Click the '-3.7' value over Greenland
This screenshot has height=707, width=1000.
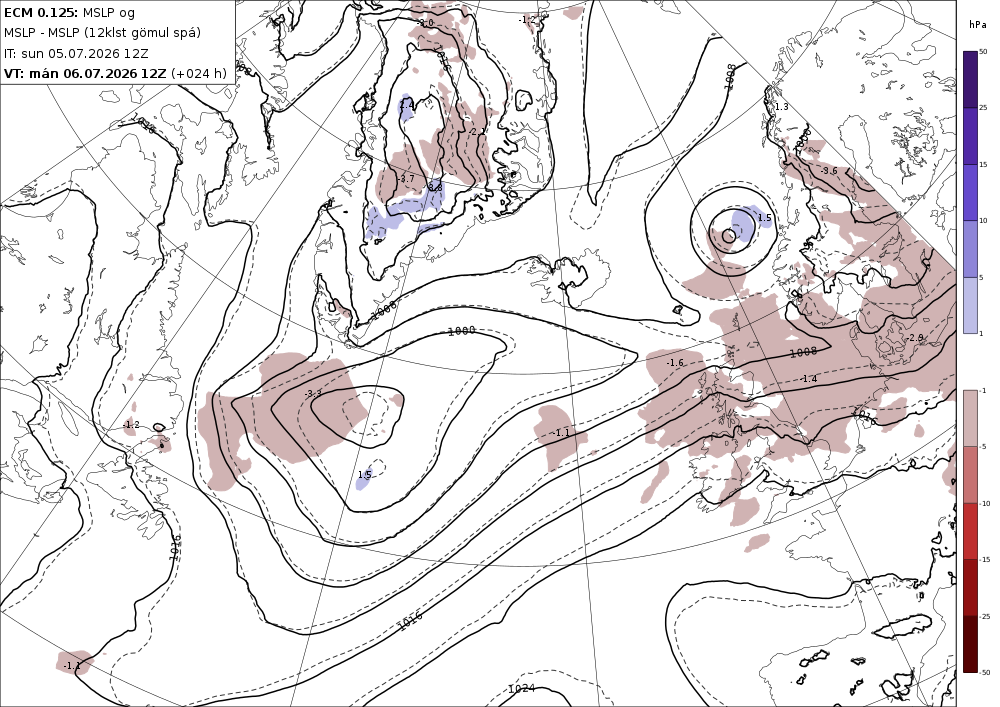(x=406, y=179)
